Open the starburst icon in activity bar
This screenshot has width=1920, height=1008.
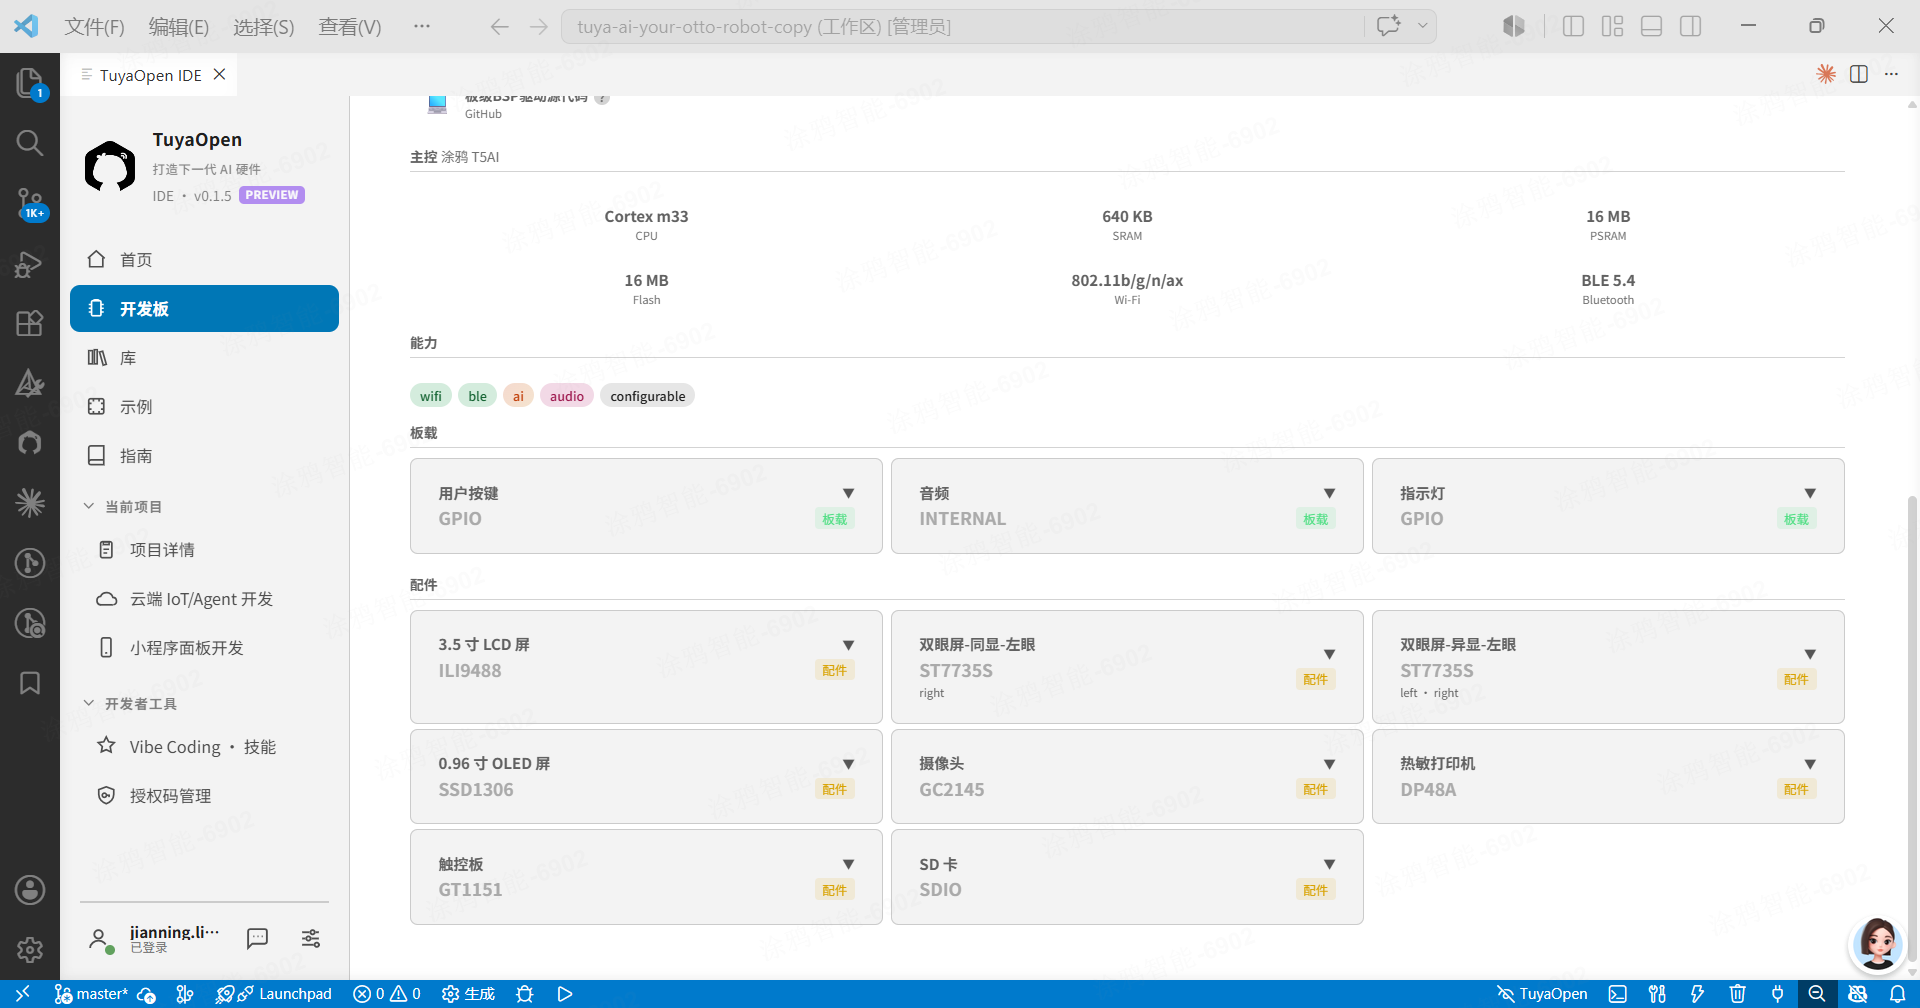pyautogui.click(x=30, y=503)
